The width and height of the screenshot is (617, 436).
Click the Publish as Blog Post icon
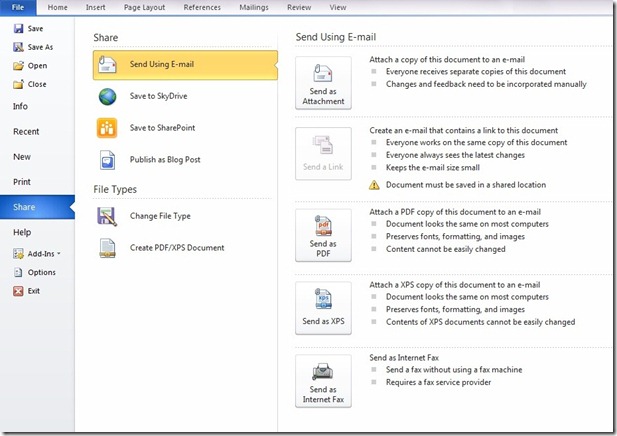click(107, 160)
